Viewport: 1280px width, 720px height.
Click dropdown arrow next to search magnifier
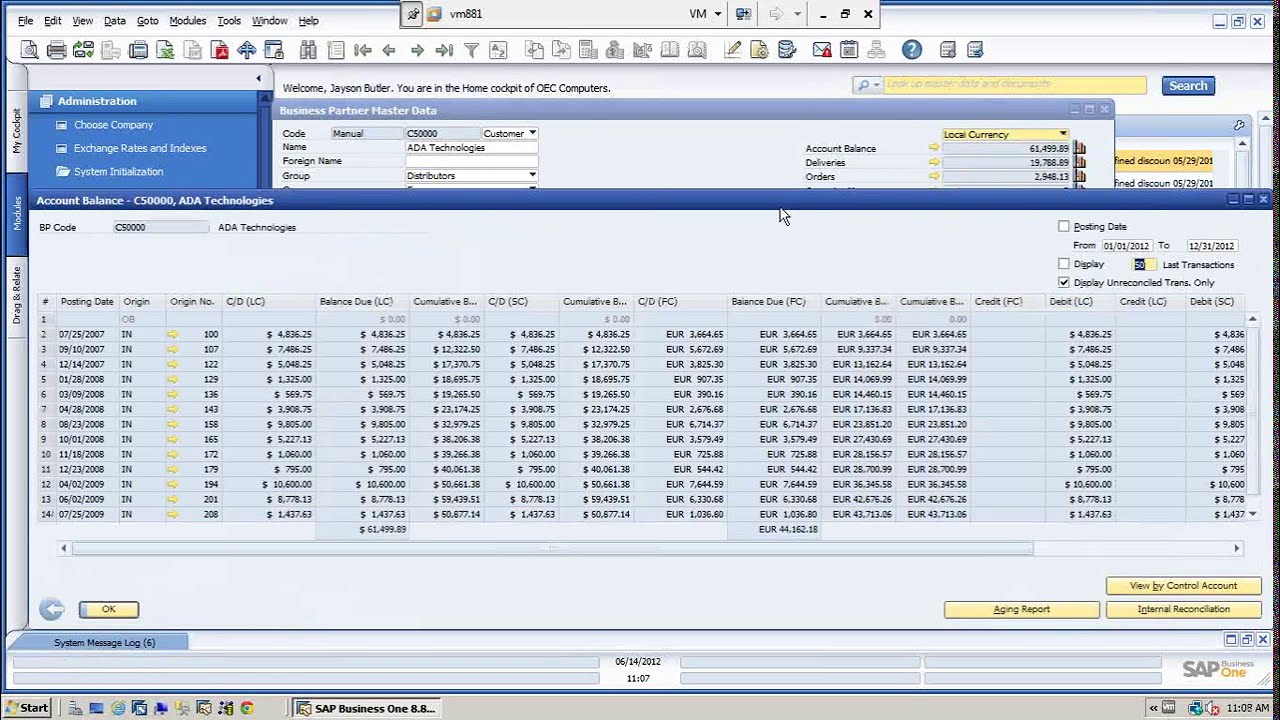876,85
